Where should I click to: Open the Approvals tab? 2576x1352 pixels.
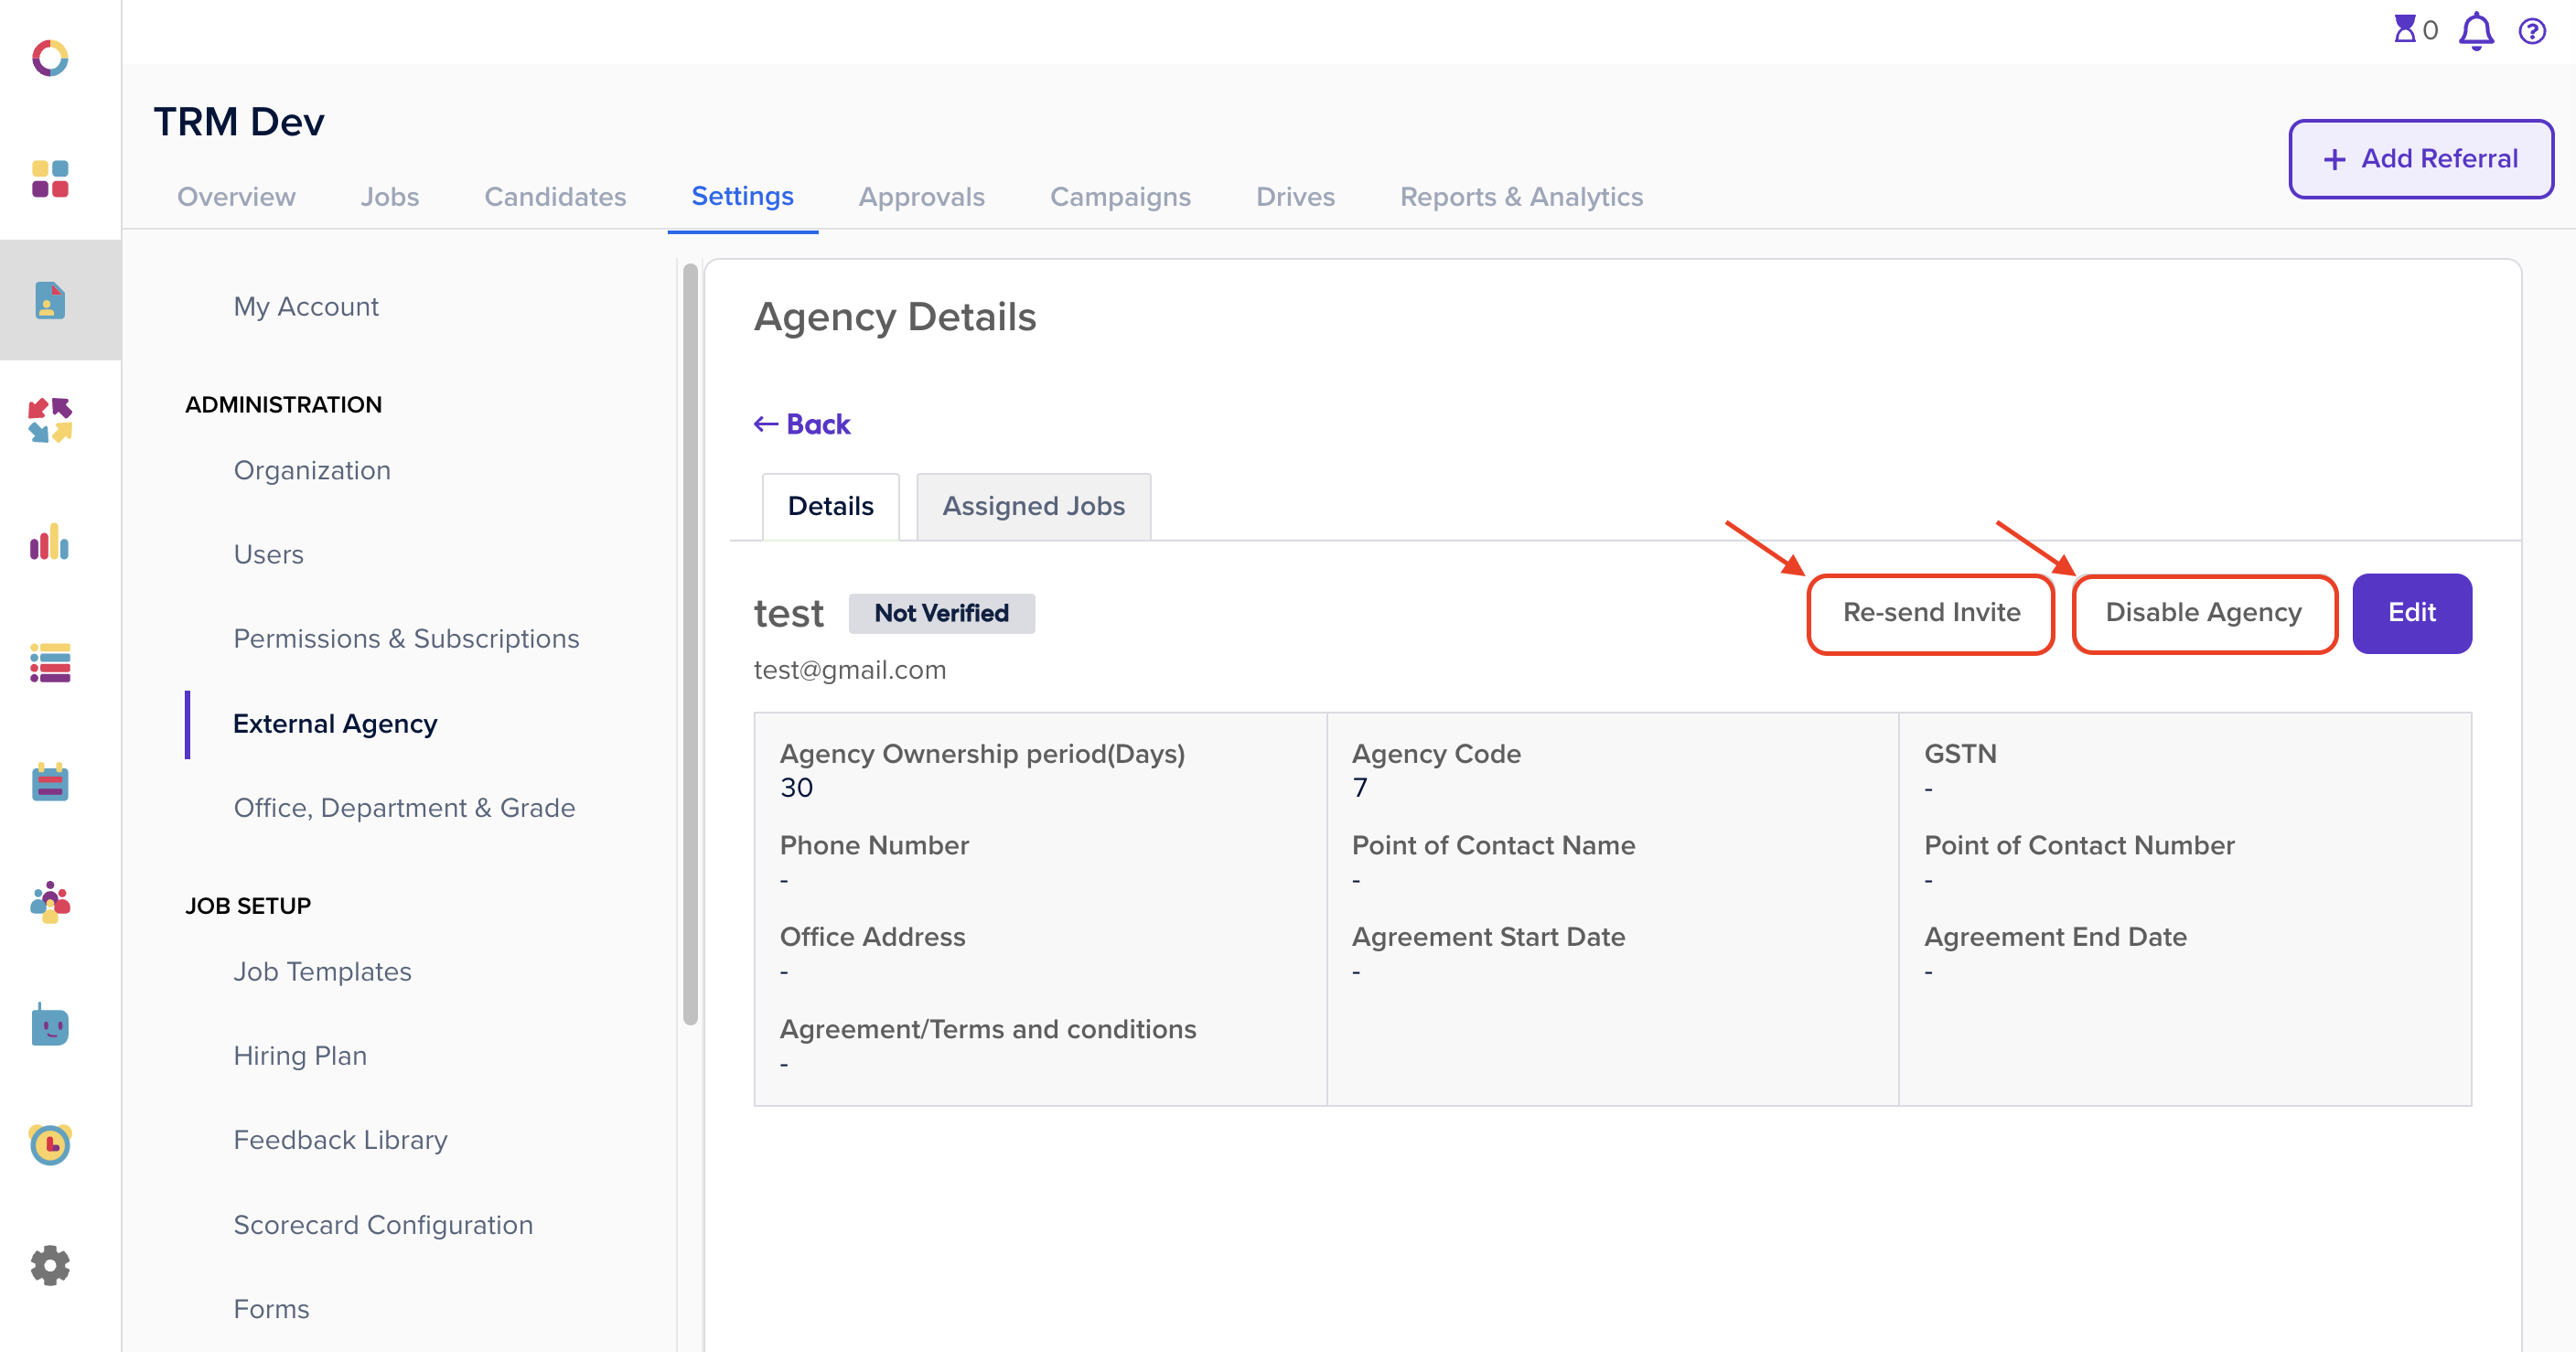922,196
